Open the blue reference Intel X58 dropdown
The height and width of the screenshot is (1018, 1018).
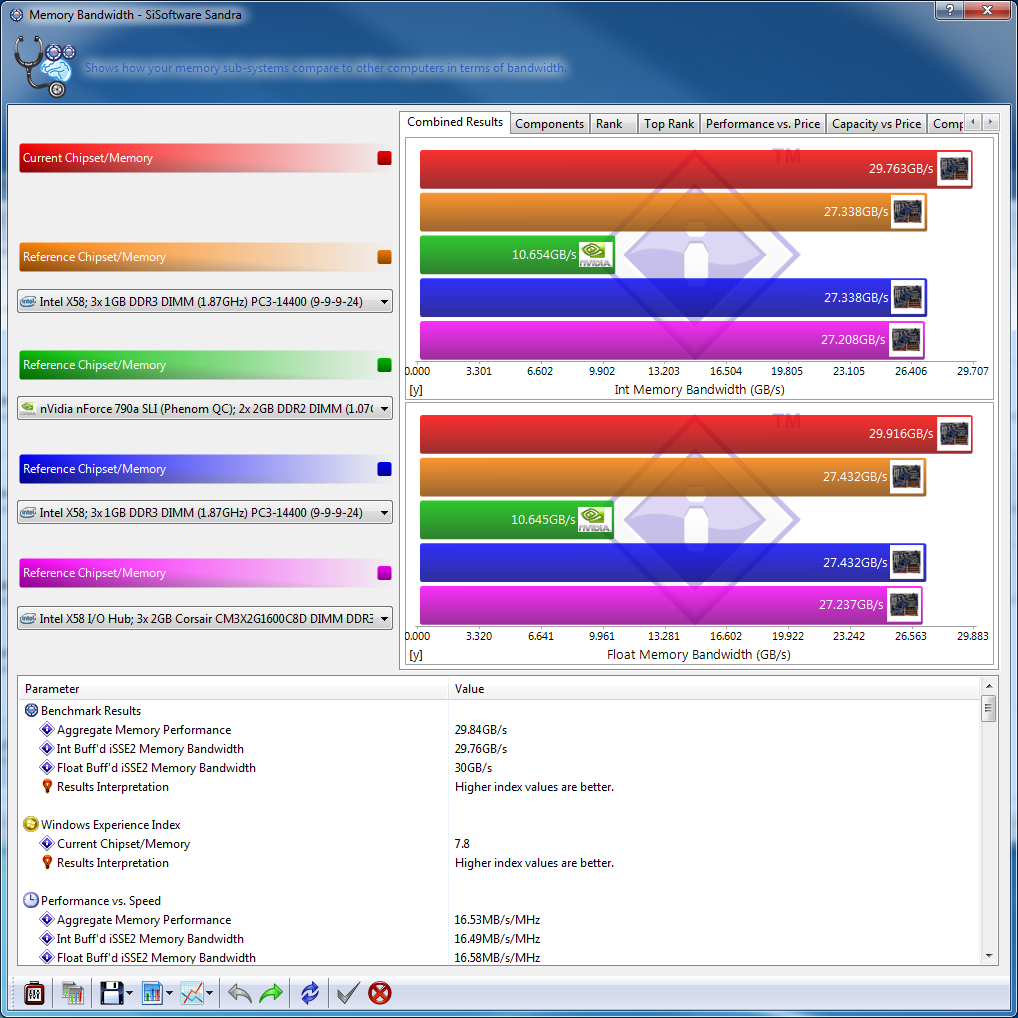coord(205,512)
